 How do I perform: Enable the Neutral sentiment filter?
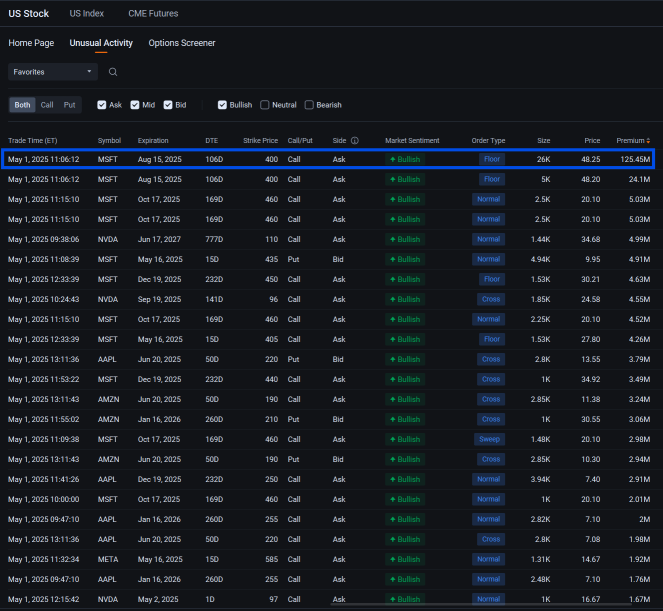pos(265,105)
